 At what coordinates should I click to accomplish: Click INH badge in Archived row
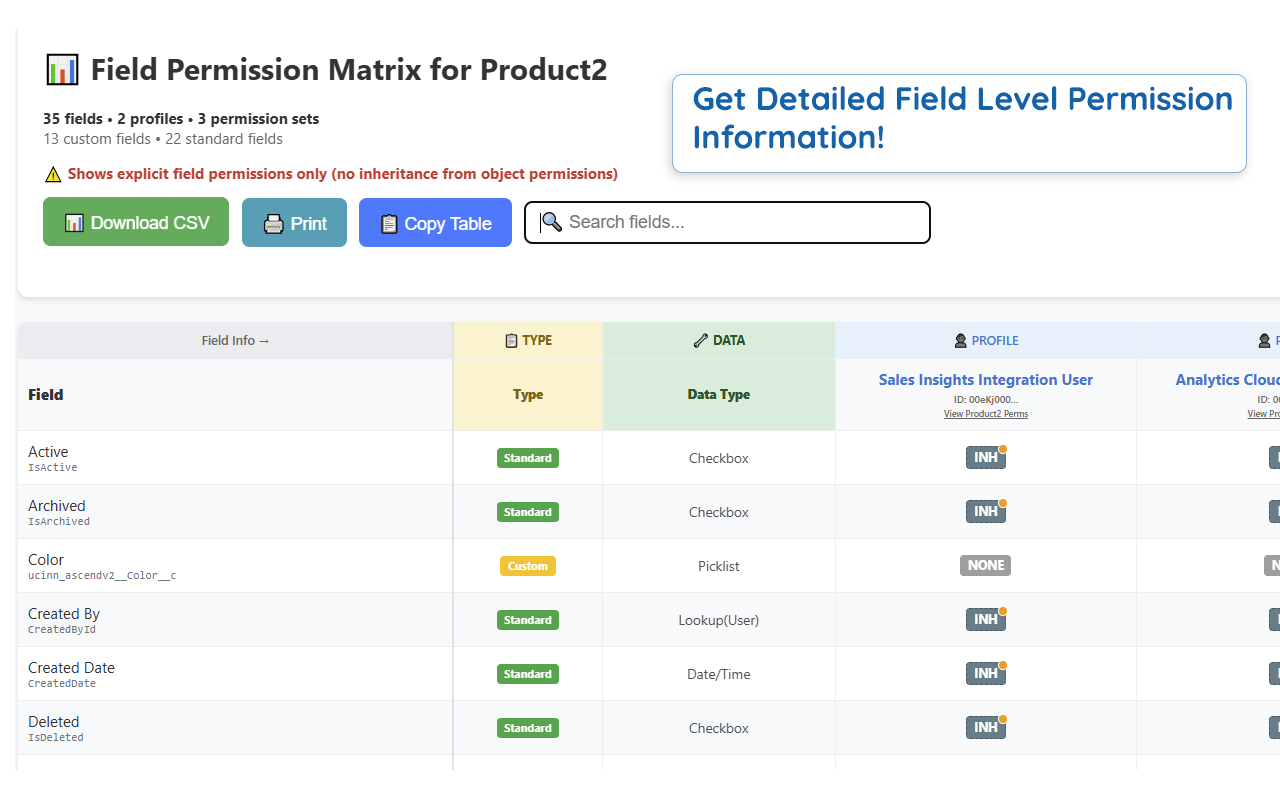[x=985, y=512]
